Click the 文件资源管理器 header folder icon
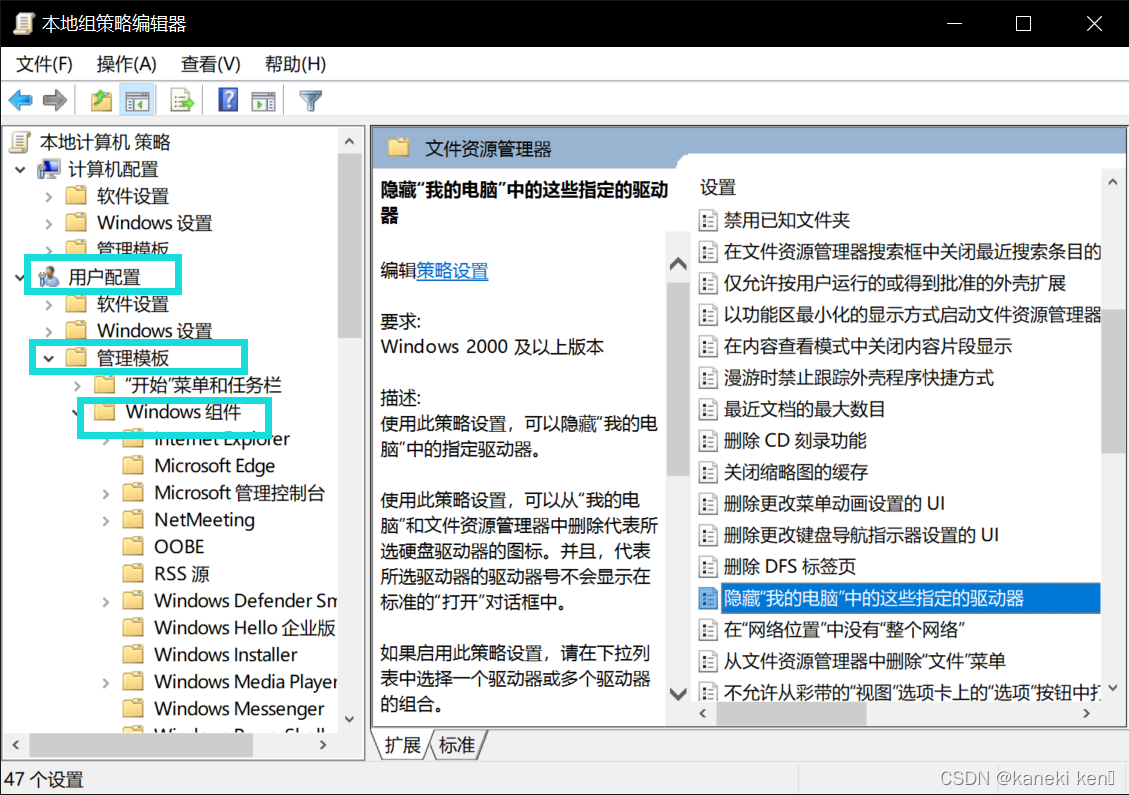Viewport: 1129px width, 795px height. click(x=398, y=148)
